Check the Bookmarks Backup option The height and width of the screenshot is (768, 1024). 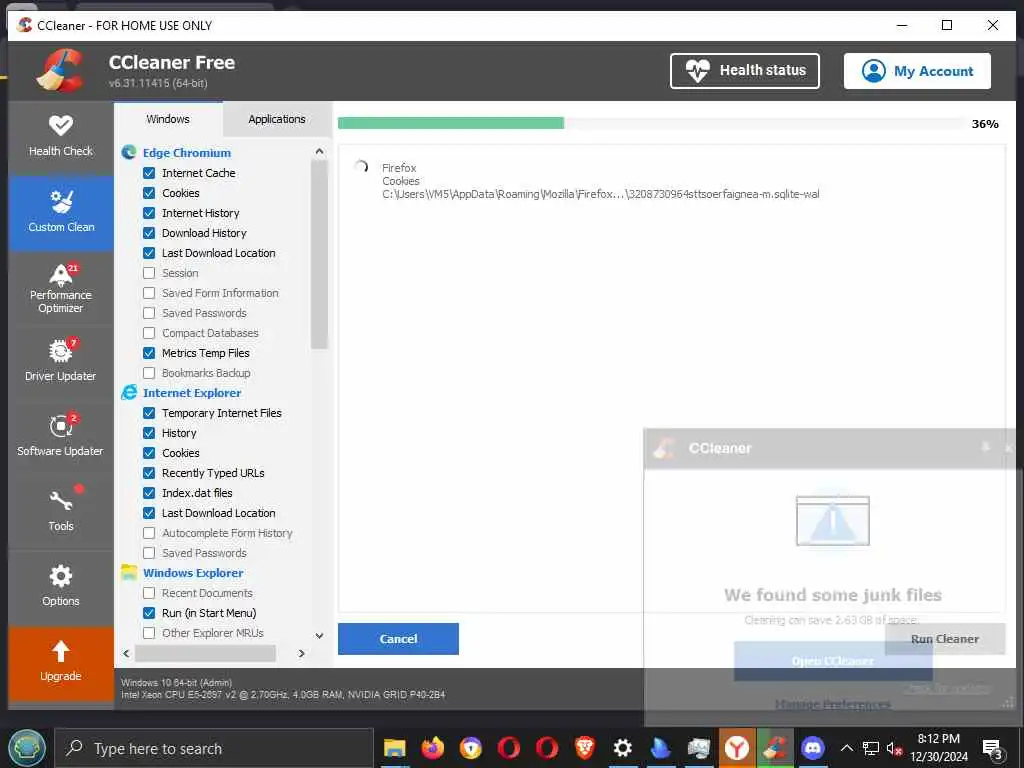tap(149, 373)
